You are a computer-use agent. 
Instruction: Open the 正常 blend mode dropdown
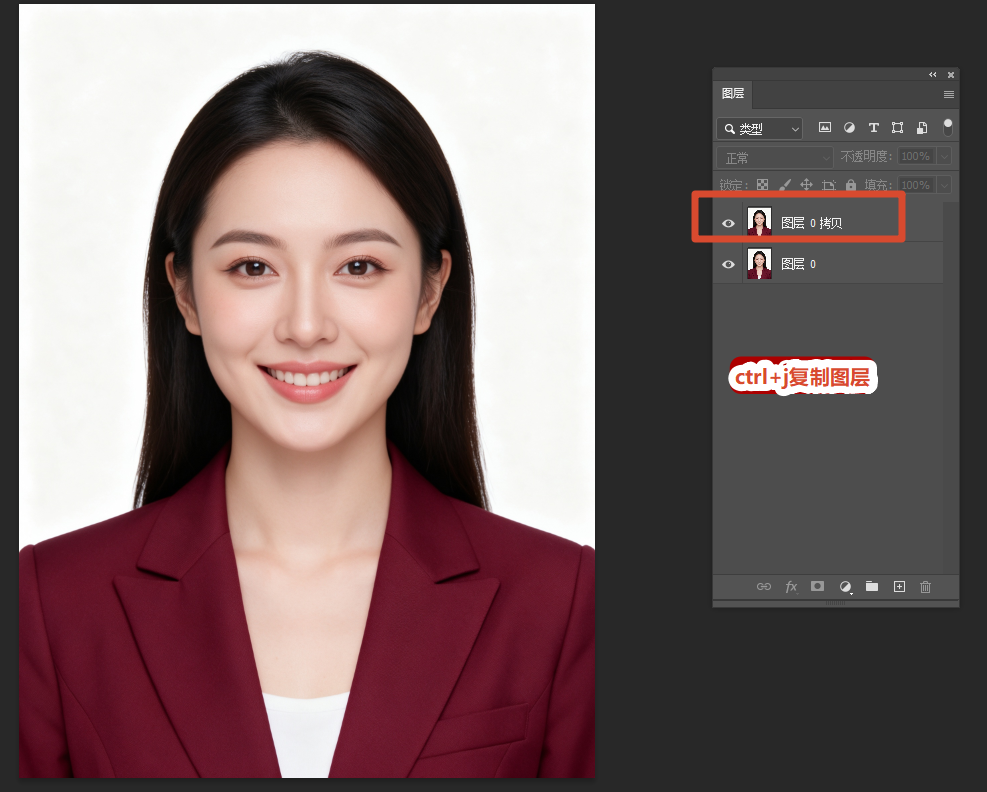pyautogui.click(x=775, y=157)
